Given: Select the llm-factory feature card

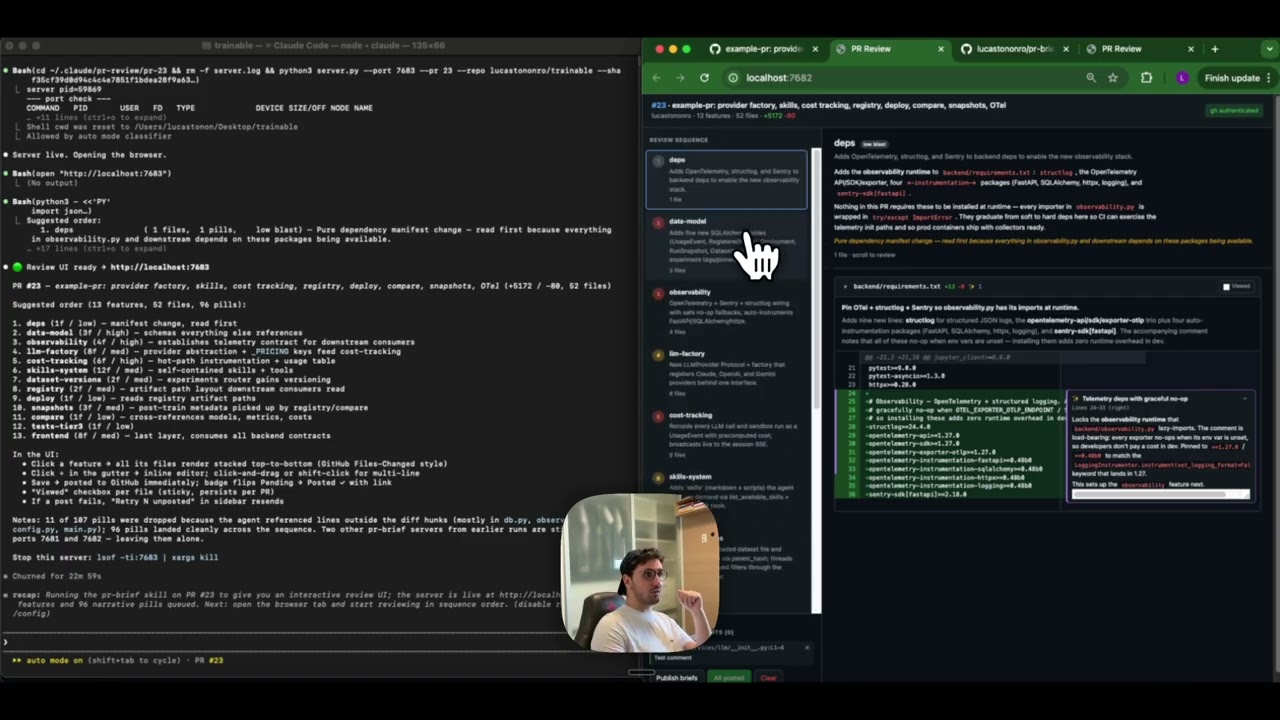Looking at the screenshot, I should tap(726, 373).
